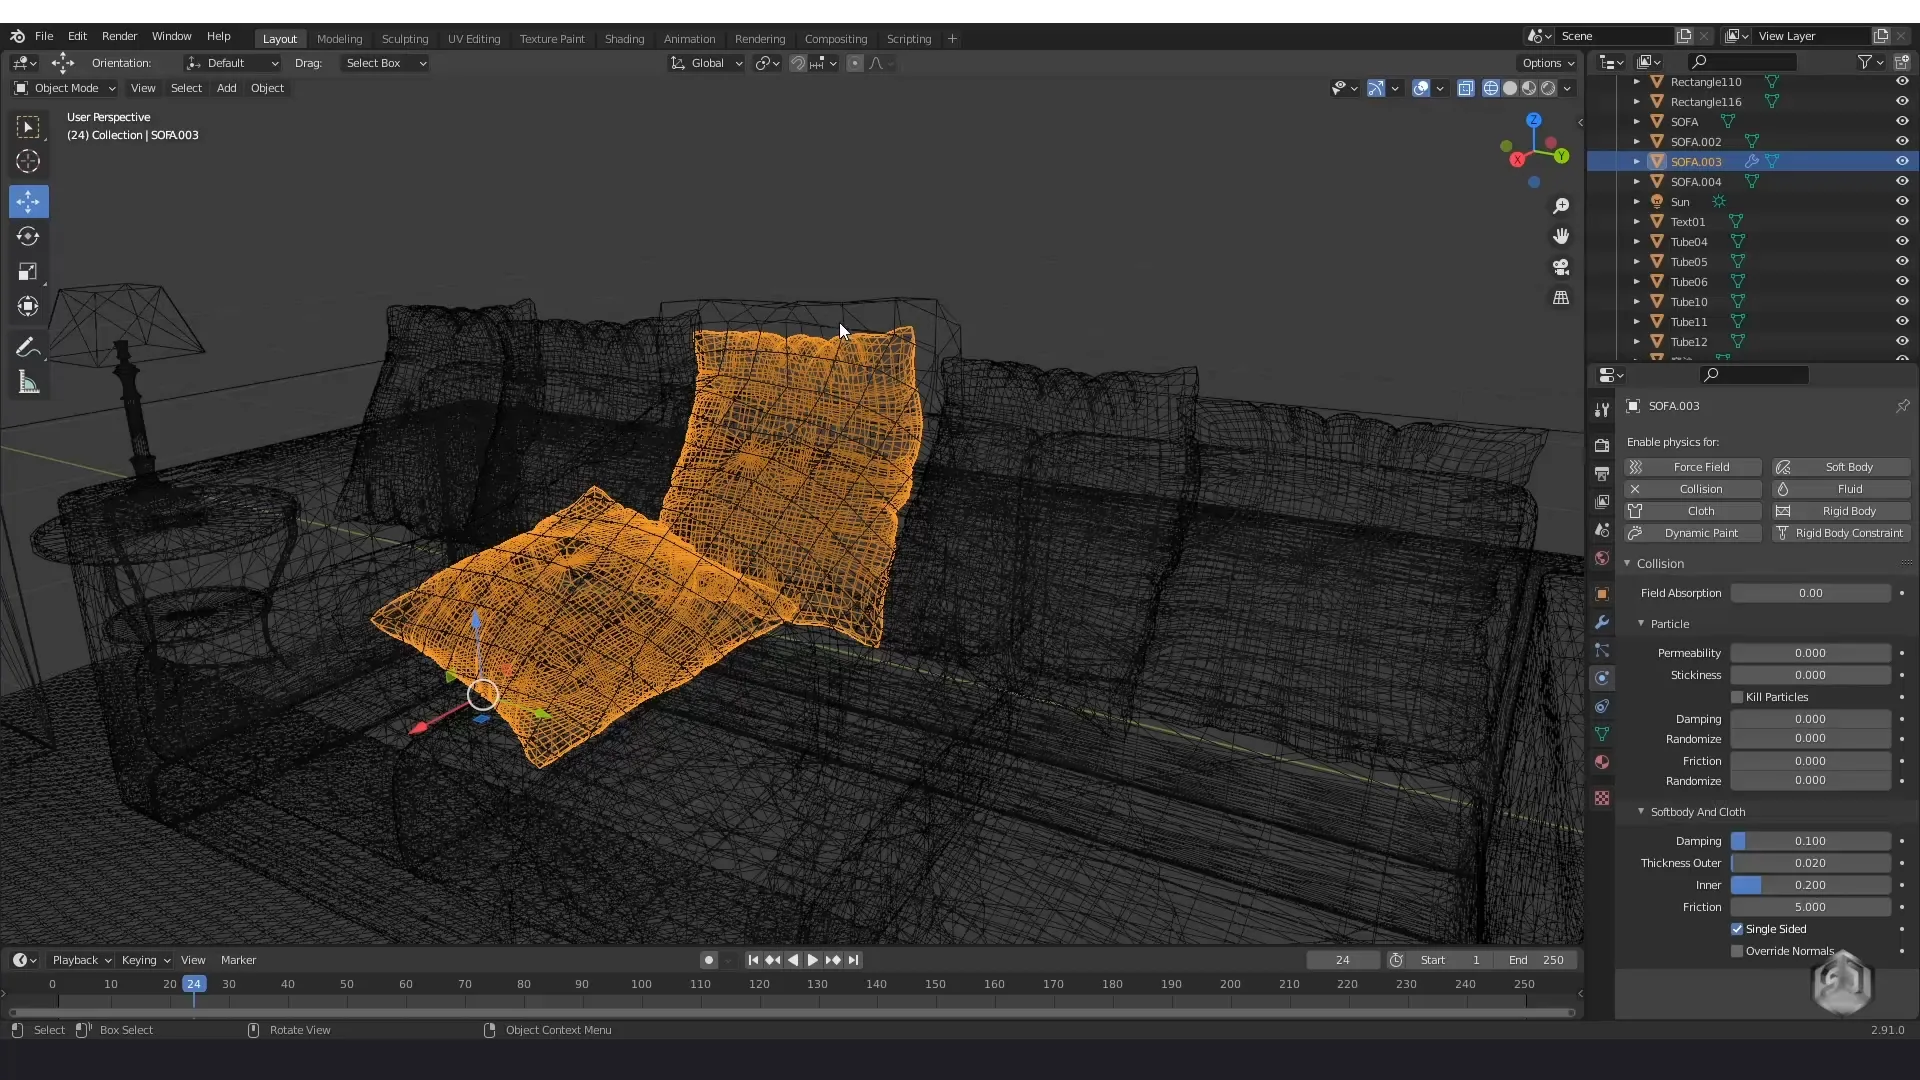Image resolution: width=1920 pixels, height=1080 pixels.
Task: Pick the Annotate pencil tool
Action: [28, 348]
